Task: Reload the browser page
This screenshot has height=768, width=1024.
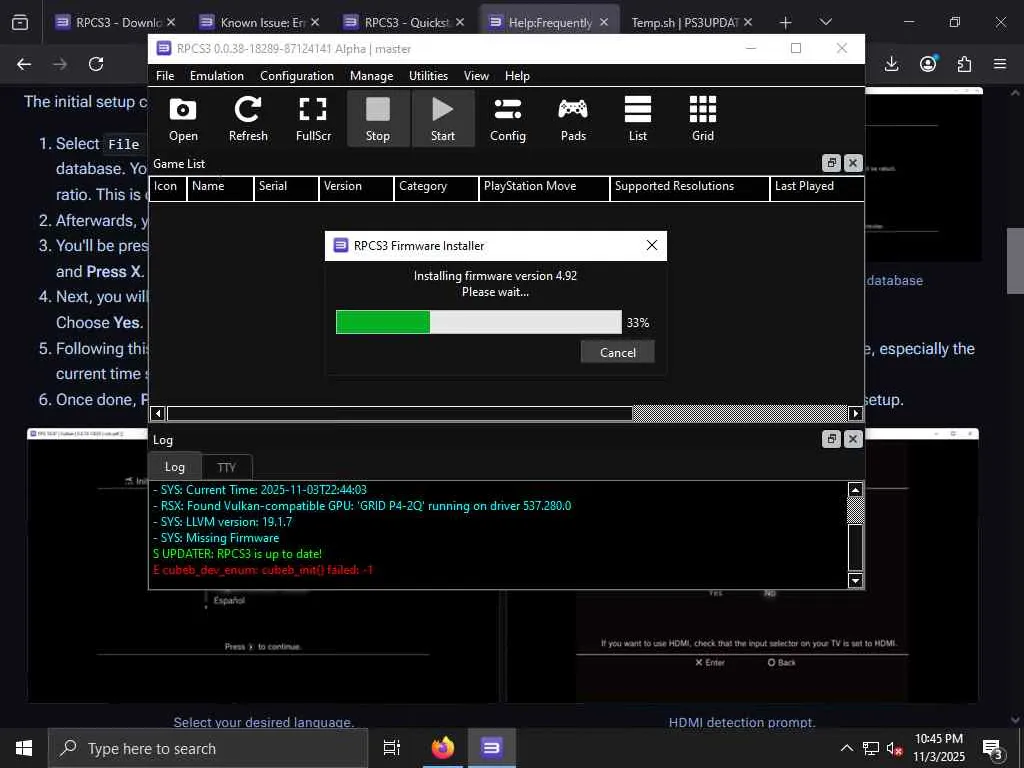Action: pos(96,64)
